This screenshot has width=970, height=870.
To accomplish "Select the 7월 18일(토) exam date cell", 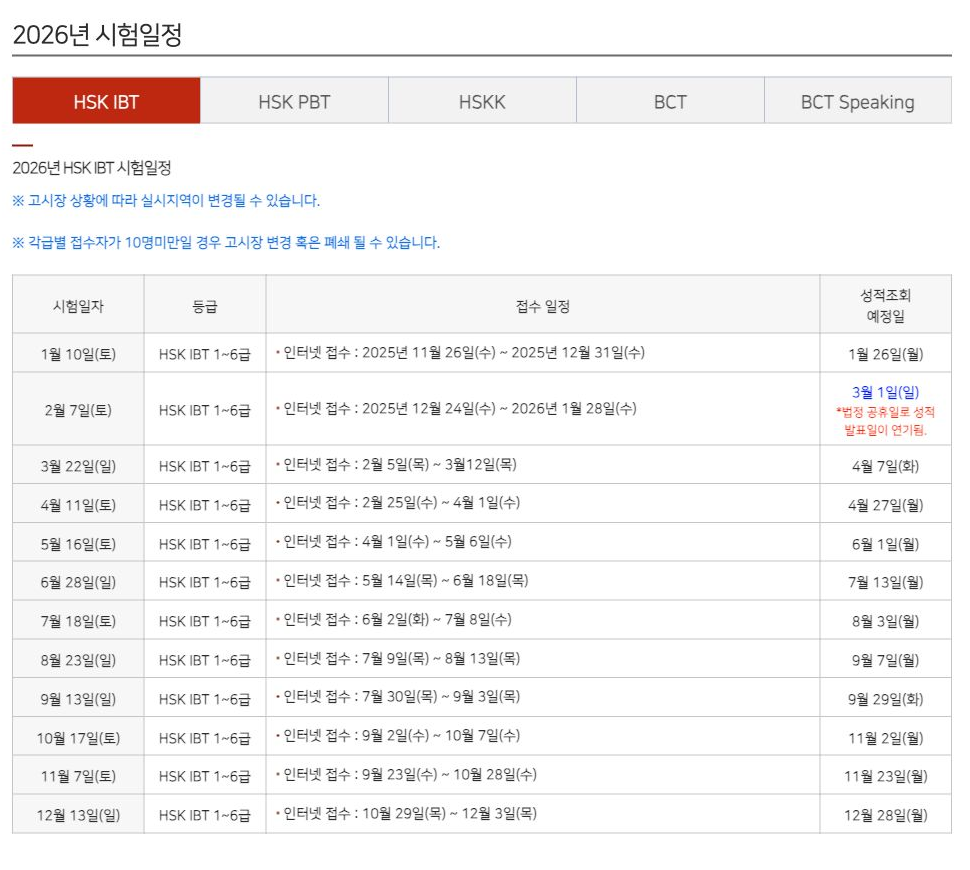I will (x=79, y=621).
